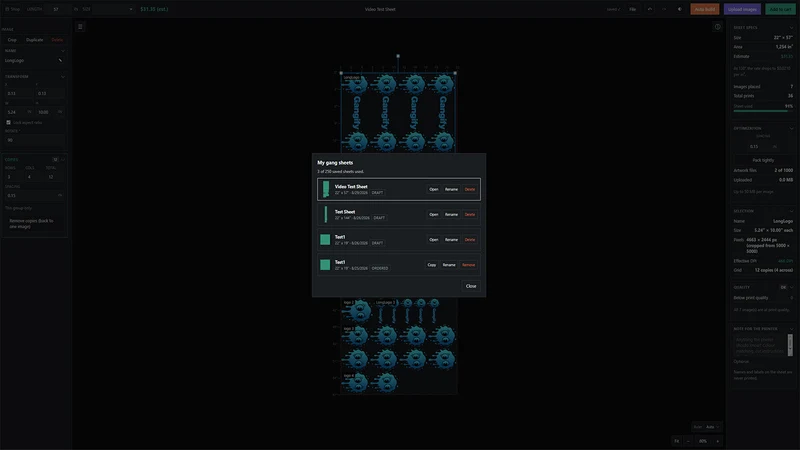Click the Upload images button
800x450 pixels.
pyautogui.click(x=742, y=9)
